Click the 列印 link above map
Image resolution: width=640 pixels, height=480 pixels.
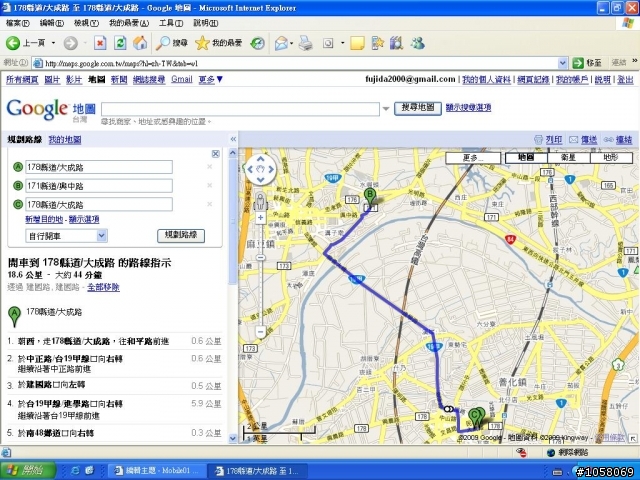point(554,140)
